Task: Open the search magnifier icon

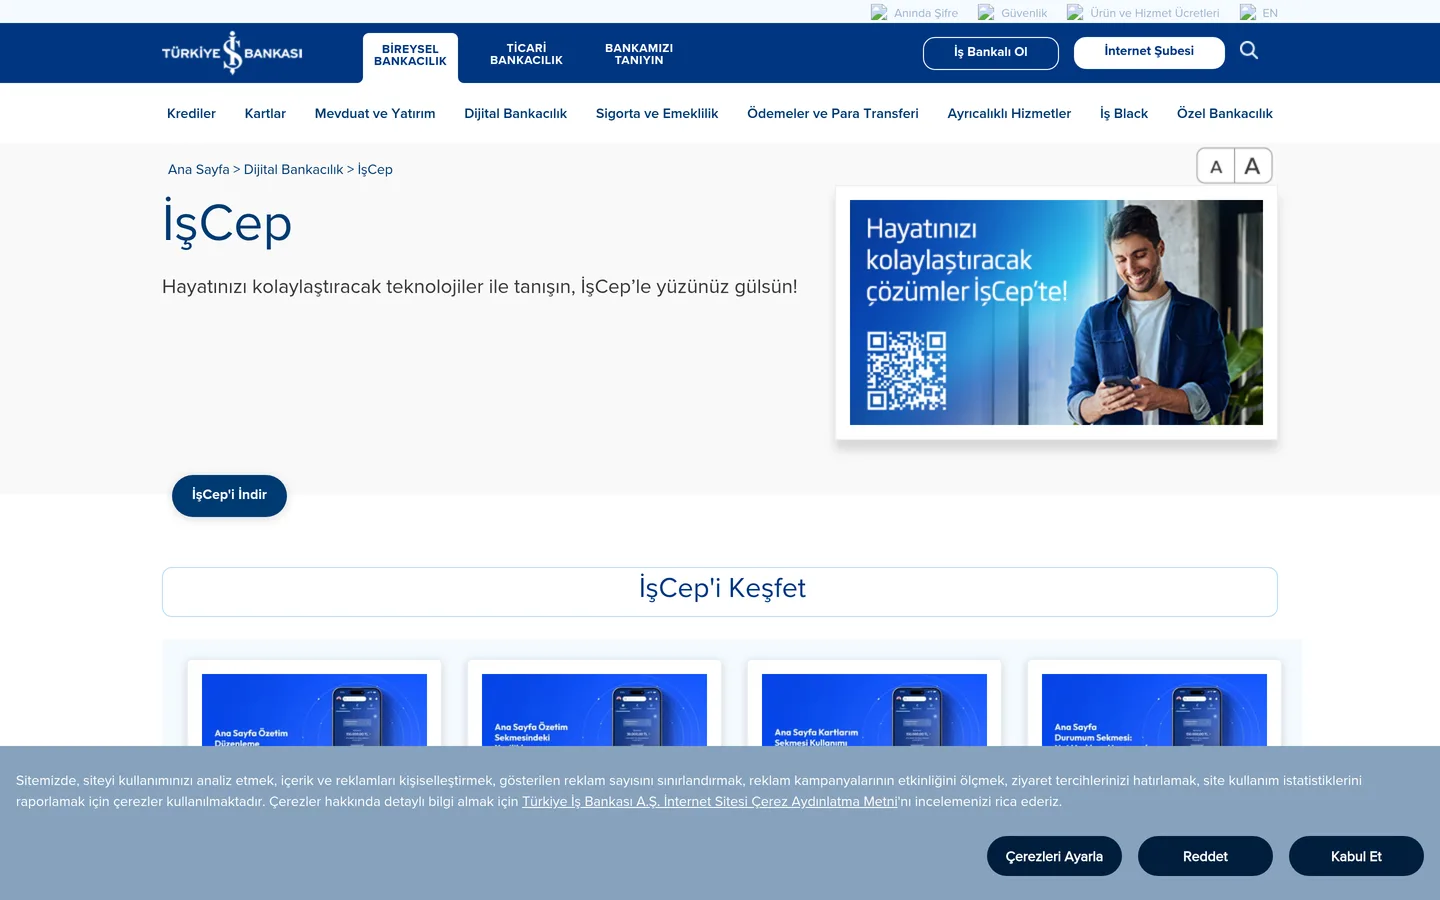Action: [1249, 51]
